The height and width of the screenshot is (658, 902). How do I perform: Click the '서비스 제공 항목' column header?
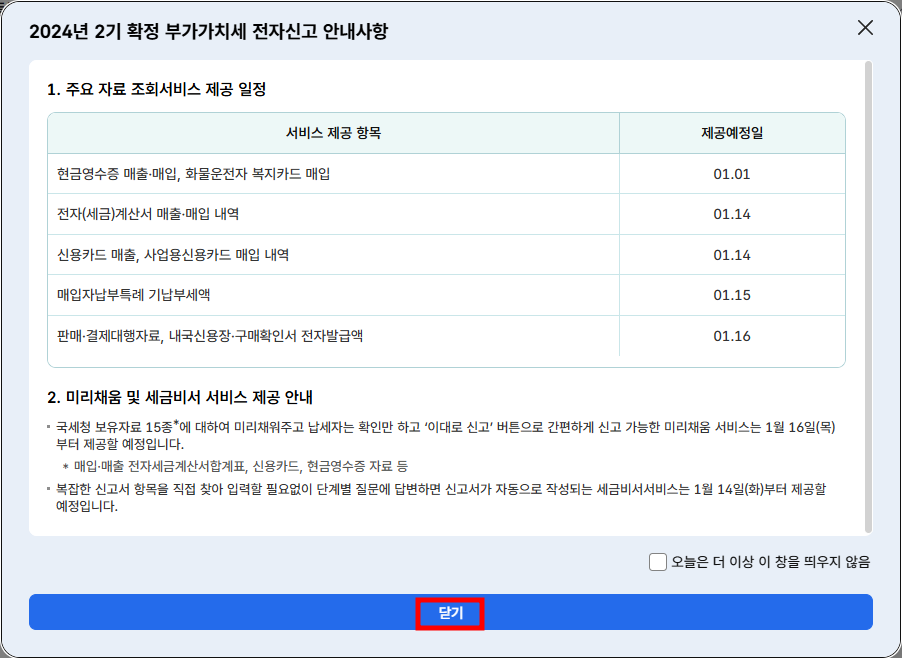pos(334,133)
